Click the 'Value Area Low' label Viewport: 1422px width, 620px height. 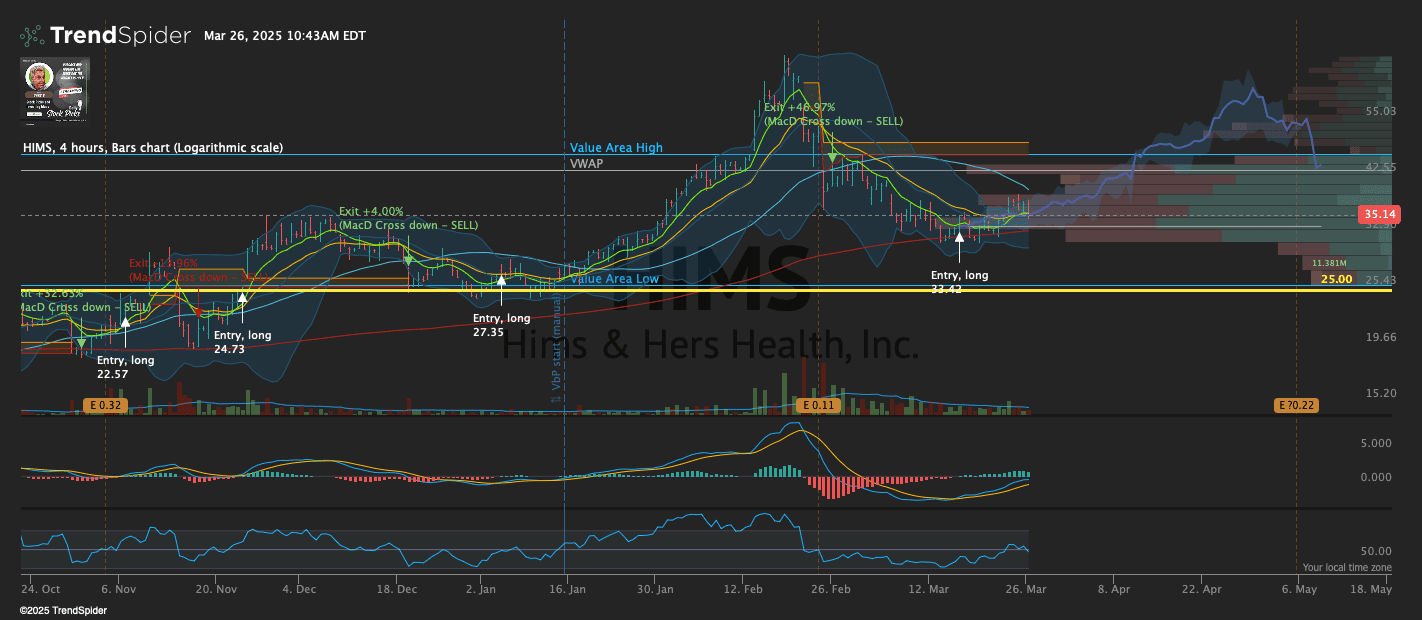point(615,279)
